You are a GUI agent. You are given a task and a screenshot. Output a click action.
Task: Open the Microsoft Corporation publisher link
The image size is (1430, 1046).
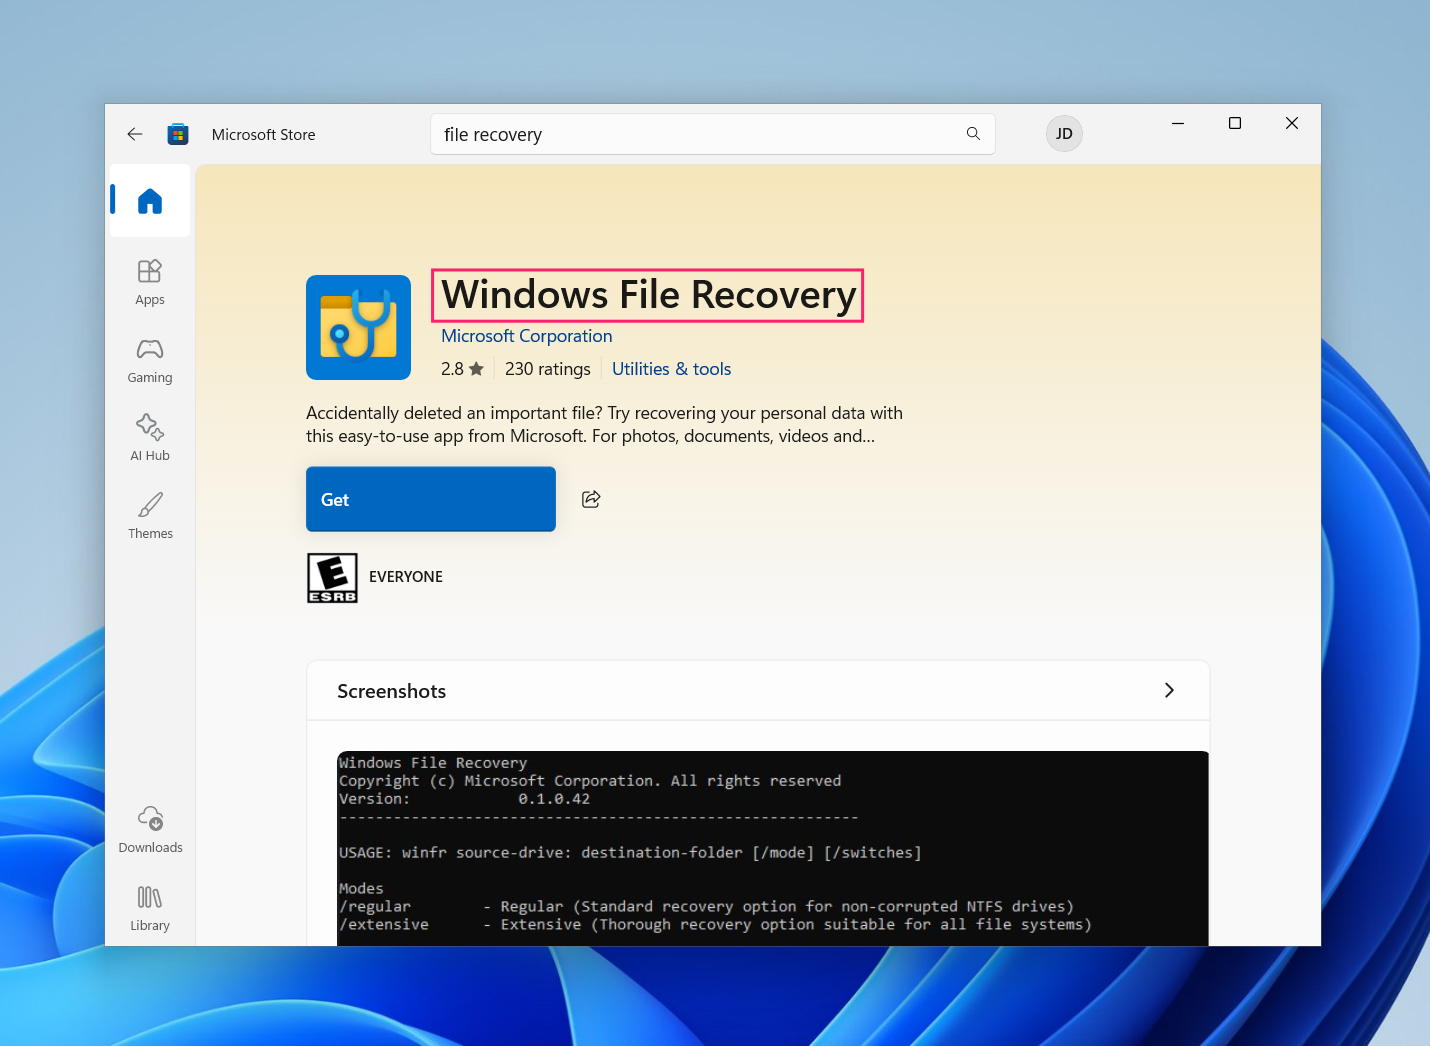tap(527, 336)
